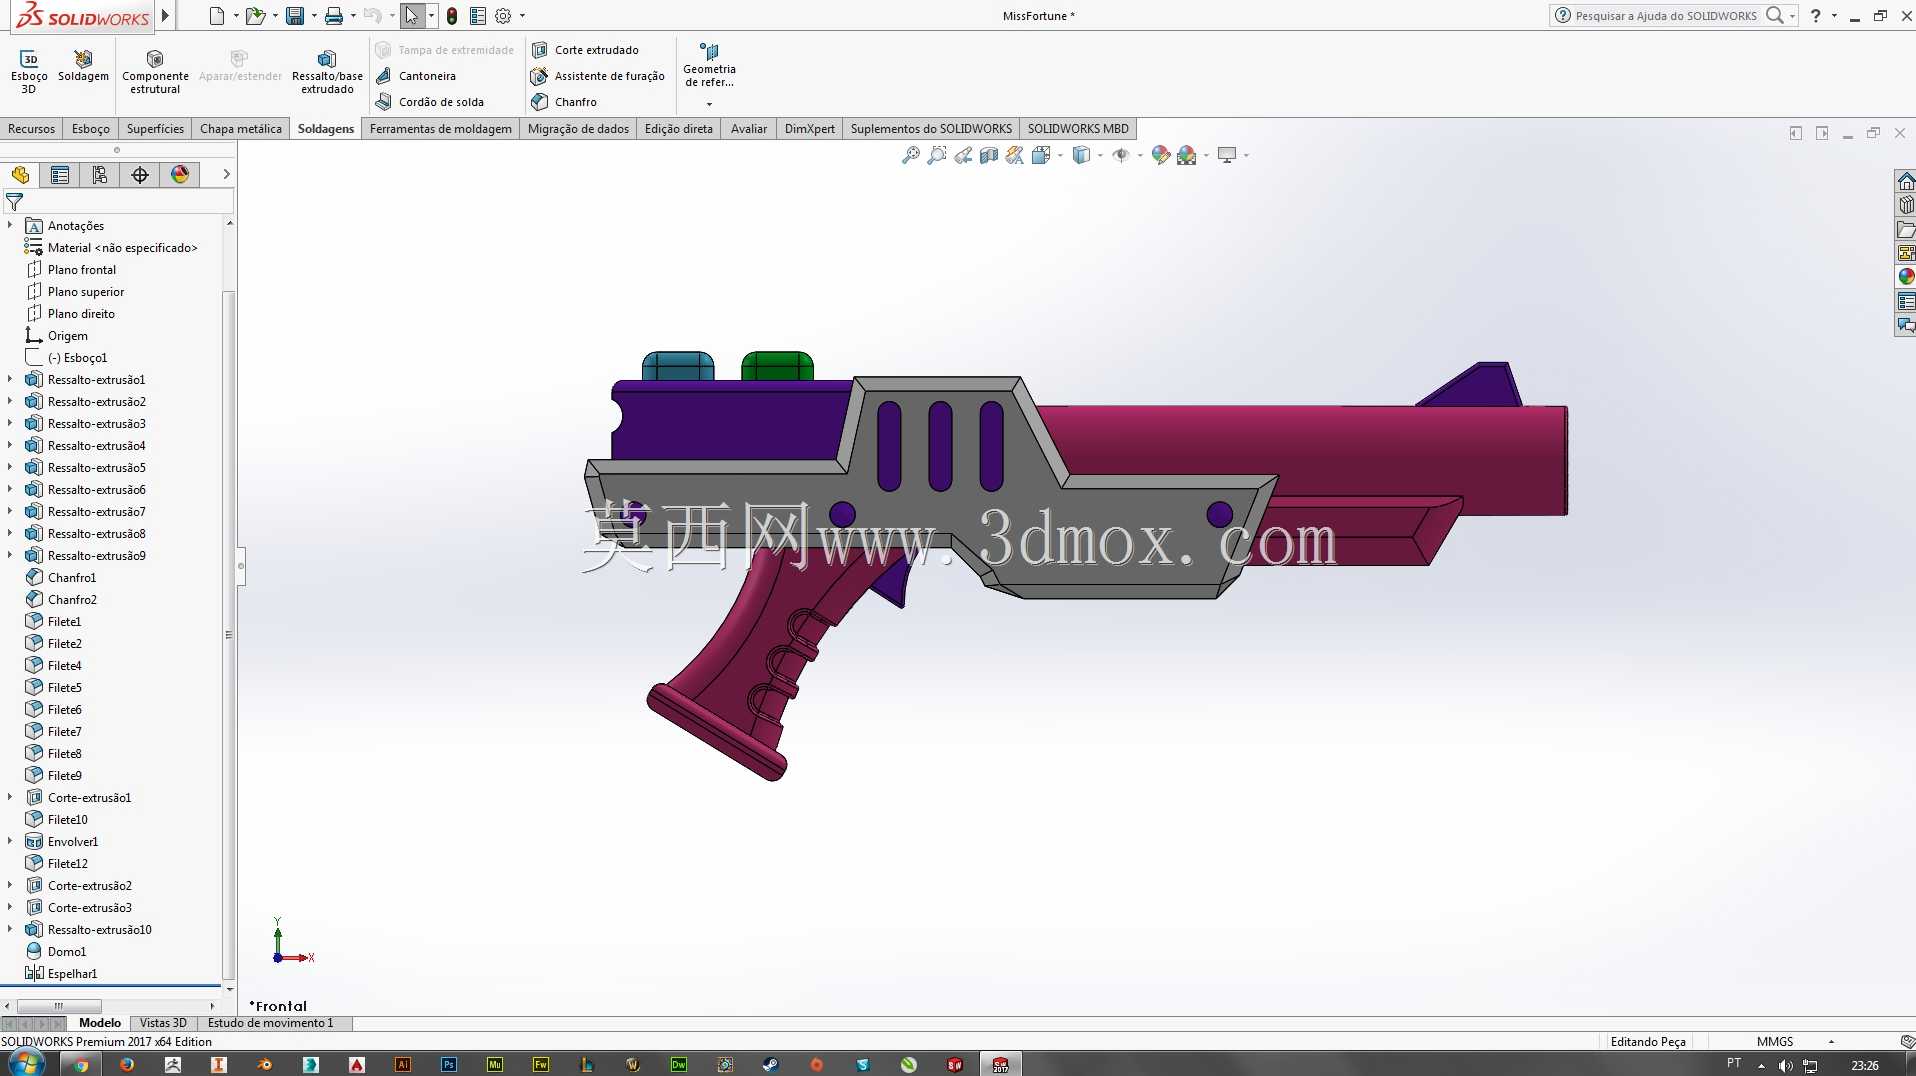
Task: Expand Ressalto-extrusão1 feature
Action: (x=10, y=380)
